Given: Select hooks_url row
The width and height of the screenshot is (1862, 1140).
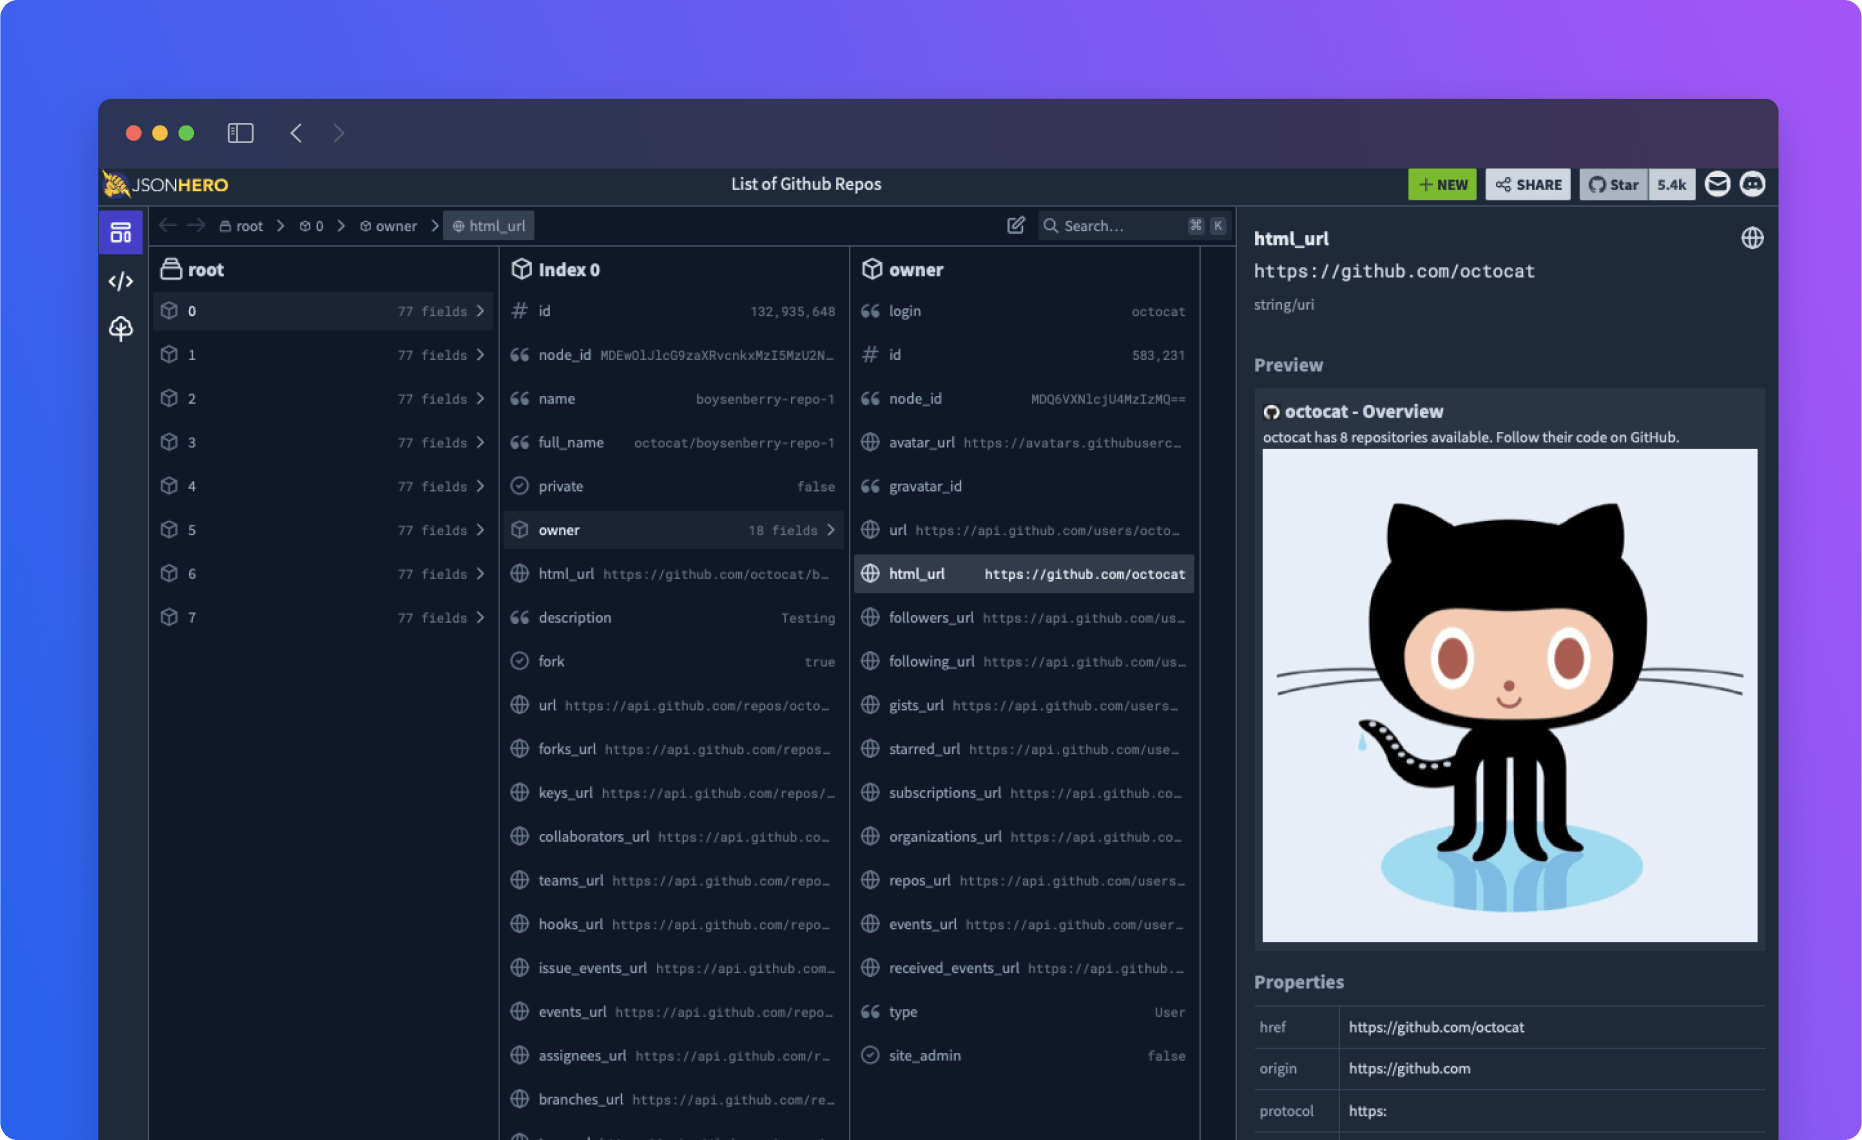Looking at the screenshot, I should [x=673, y=925].
